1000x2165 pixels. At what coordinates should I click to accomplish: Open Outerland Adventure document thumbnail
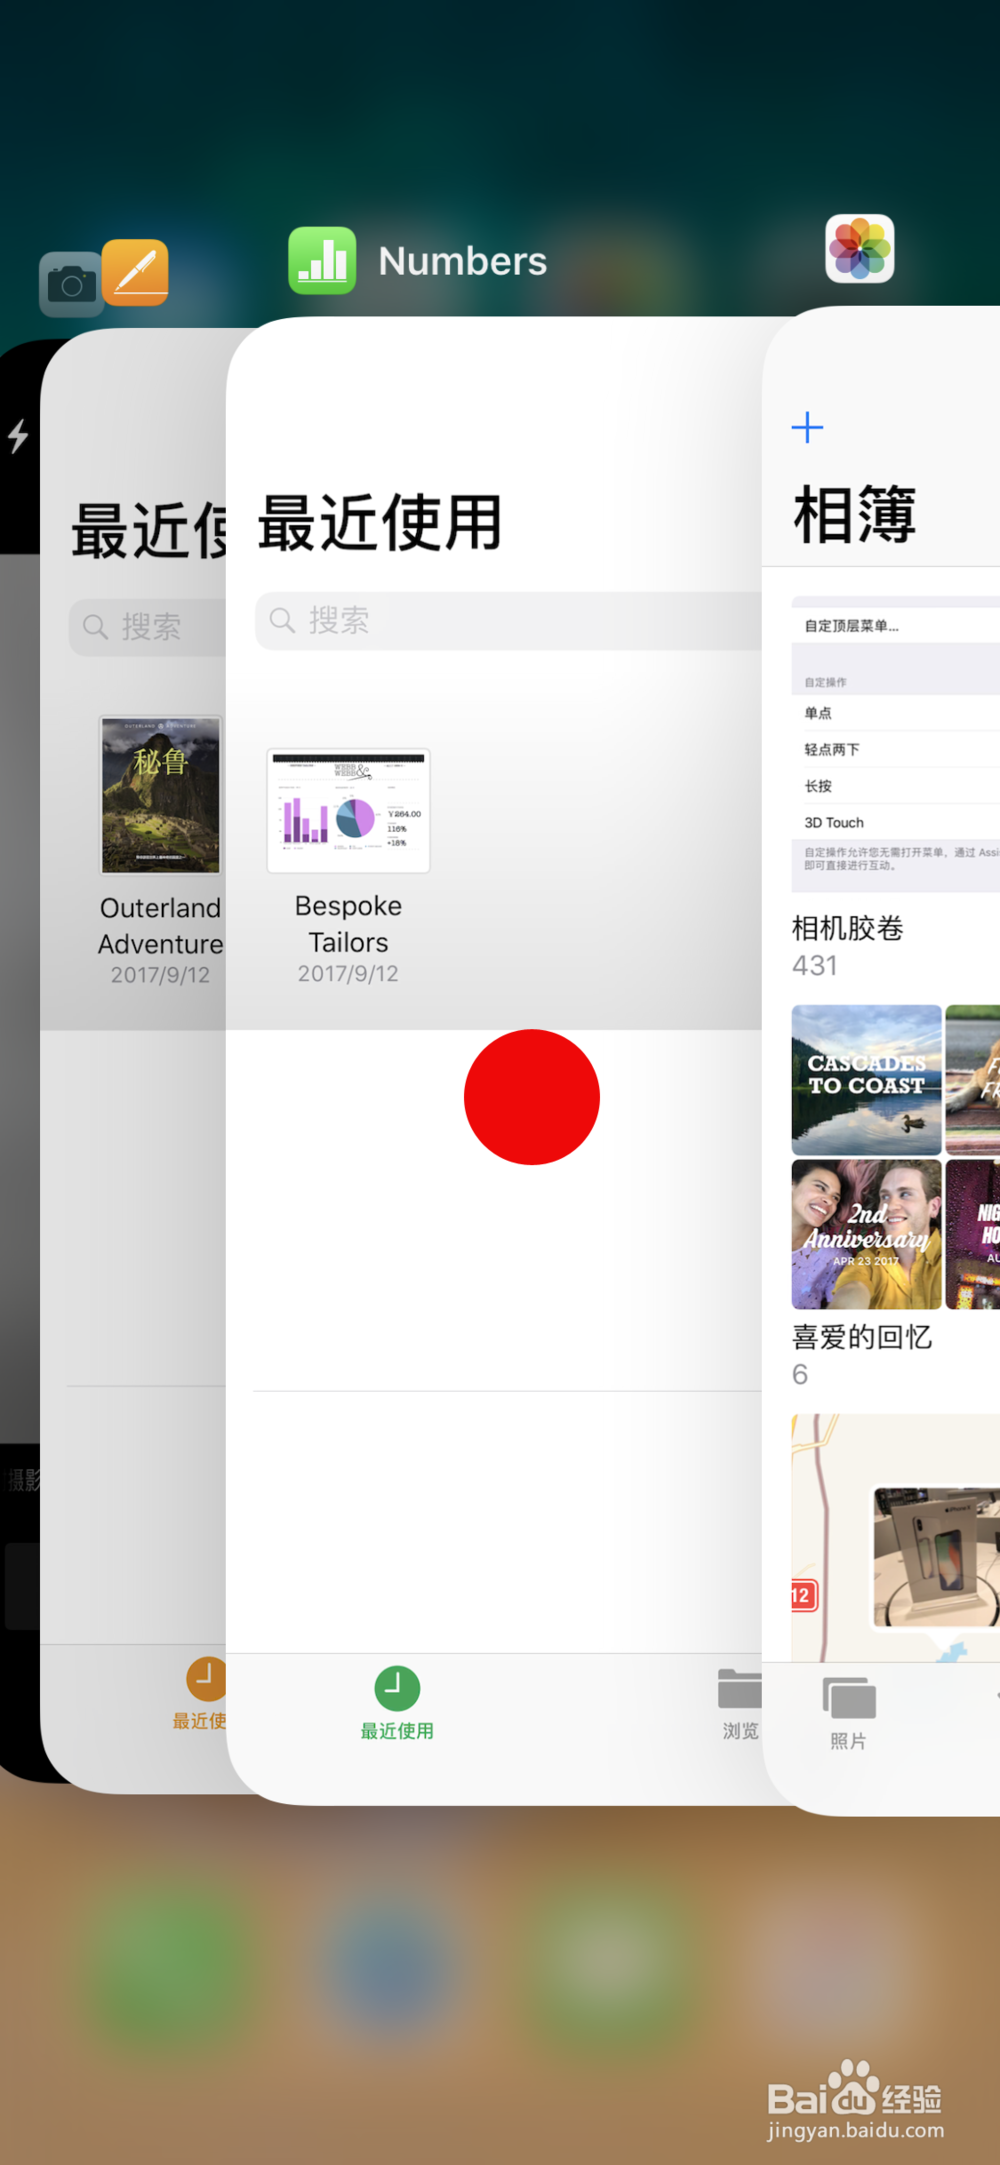coord(160,795)
